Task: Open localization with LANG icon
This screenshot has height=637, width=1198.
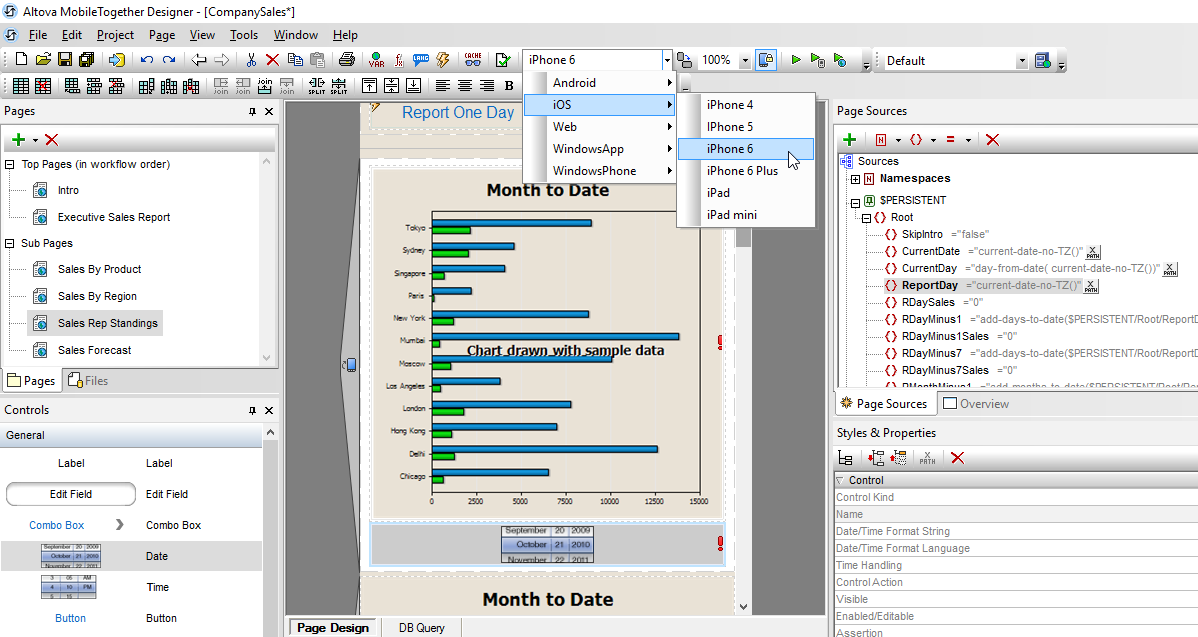Action: click(x=421, y=60)
